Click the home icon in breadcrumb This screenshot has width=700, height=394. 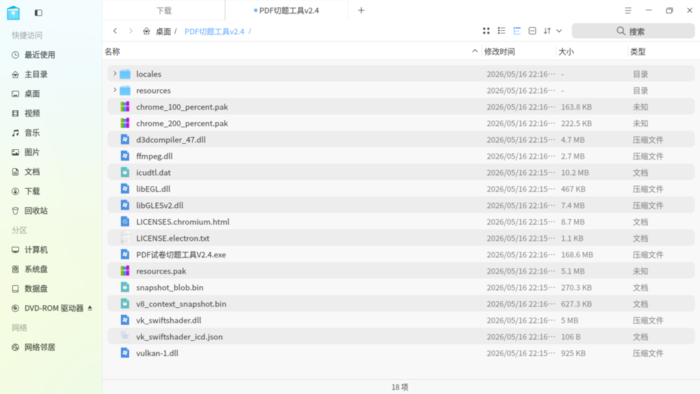click(146, 31)
